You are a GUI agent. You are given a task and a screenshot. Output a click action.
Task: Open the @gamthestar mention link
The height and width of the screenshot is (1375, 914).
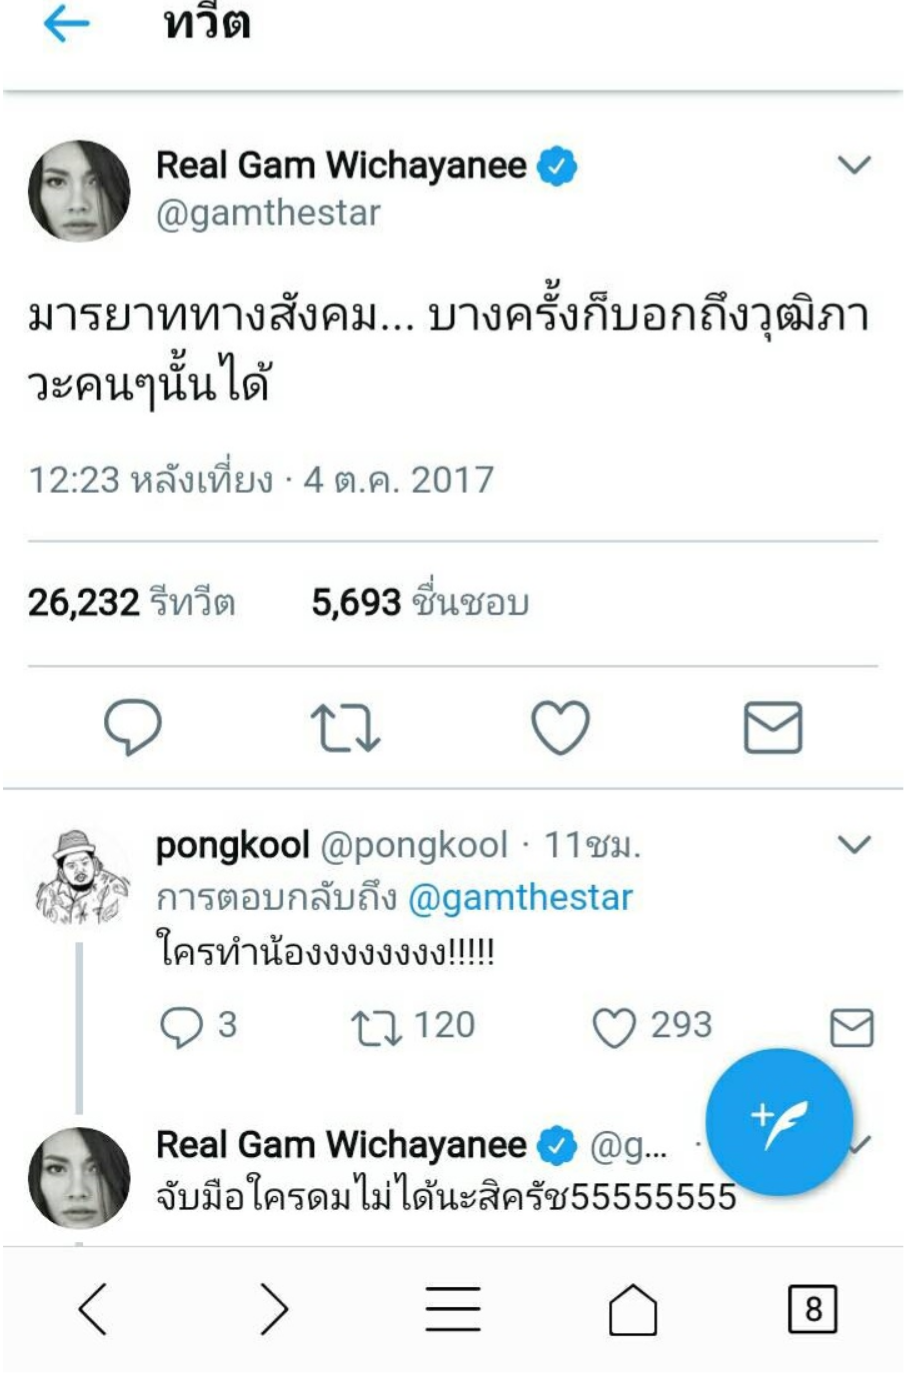(x=521, y=897)
